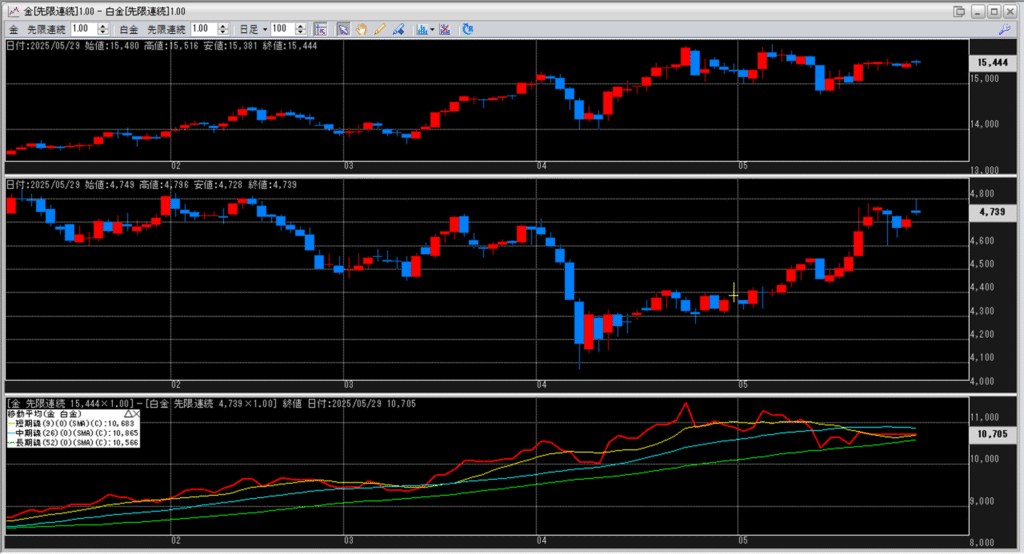Click the 4,800 axis label on platinum chart
1024x554 pixels.
(x=982, y=194)
